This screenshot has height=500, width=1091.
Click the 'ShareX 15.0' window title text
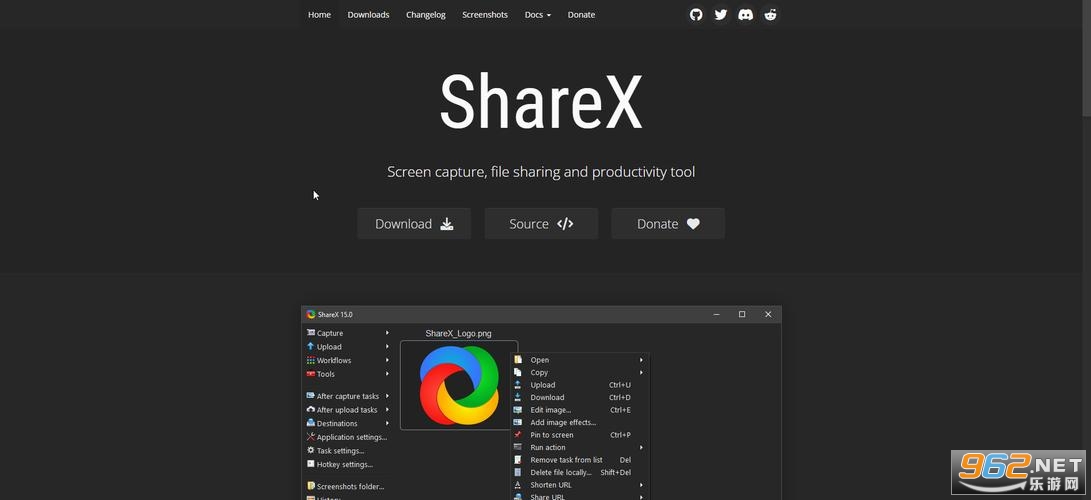[335, 314]
